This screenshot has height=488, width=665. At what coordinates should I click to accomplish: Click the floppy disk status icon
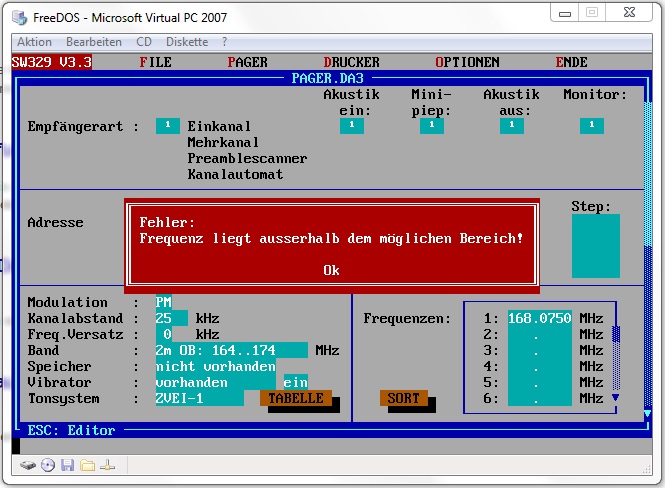click(x=67, y=465)
